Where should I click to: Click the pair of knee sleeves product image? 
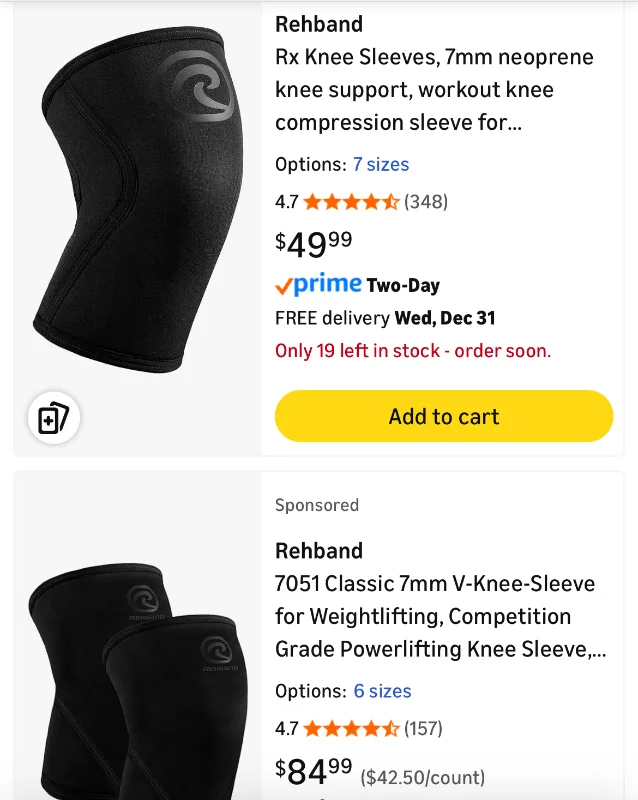[x=138, y=681]
